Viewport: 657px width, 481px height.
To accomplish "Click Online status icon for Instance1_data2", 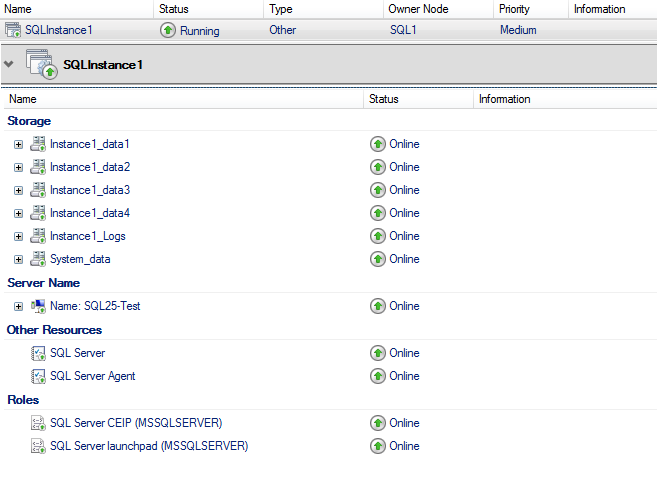I will pyautogui.click(x=378, y=167).
